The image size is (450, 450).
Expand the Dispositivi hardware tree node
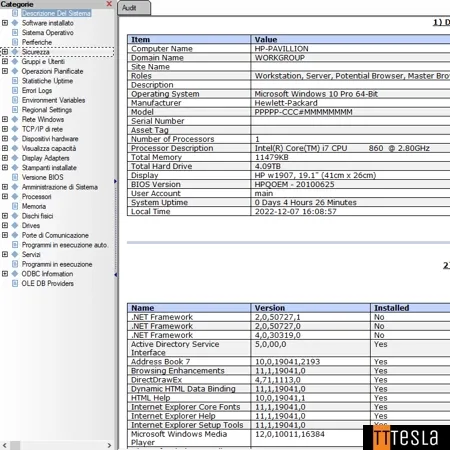[x=5, y=138]
